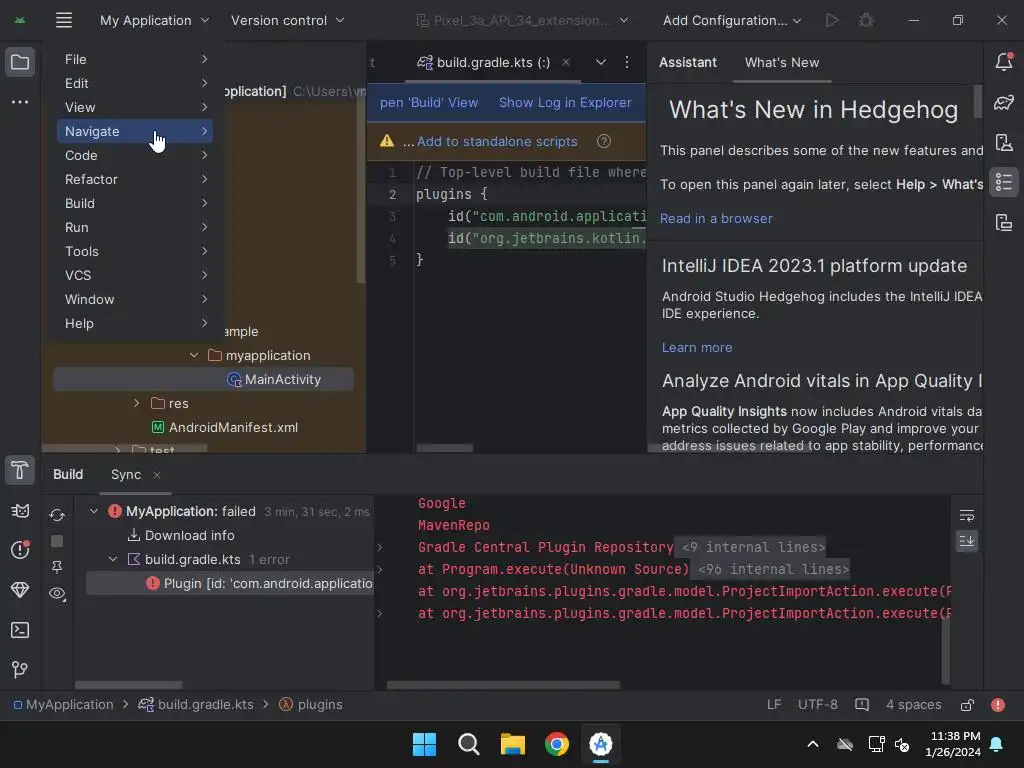1024x768 pixels.
Task: Open the Build tool window hammer icon
Action: click(20, 470)
